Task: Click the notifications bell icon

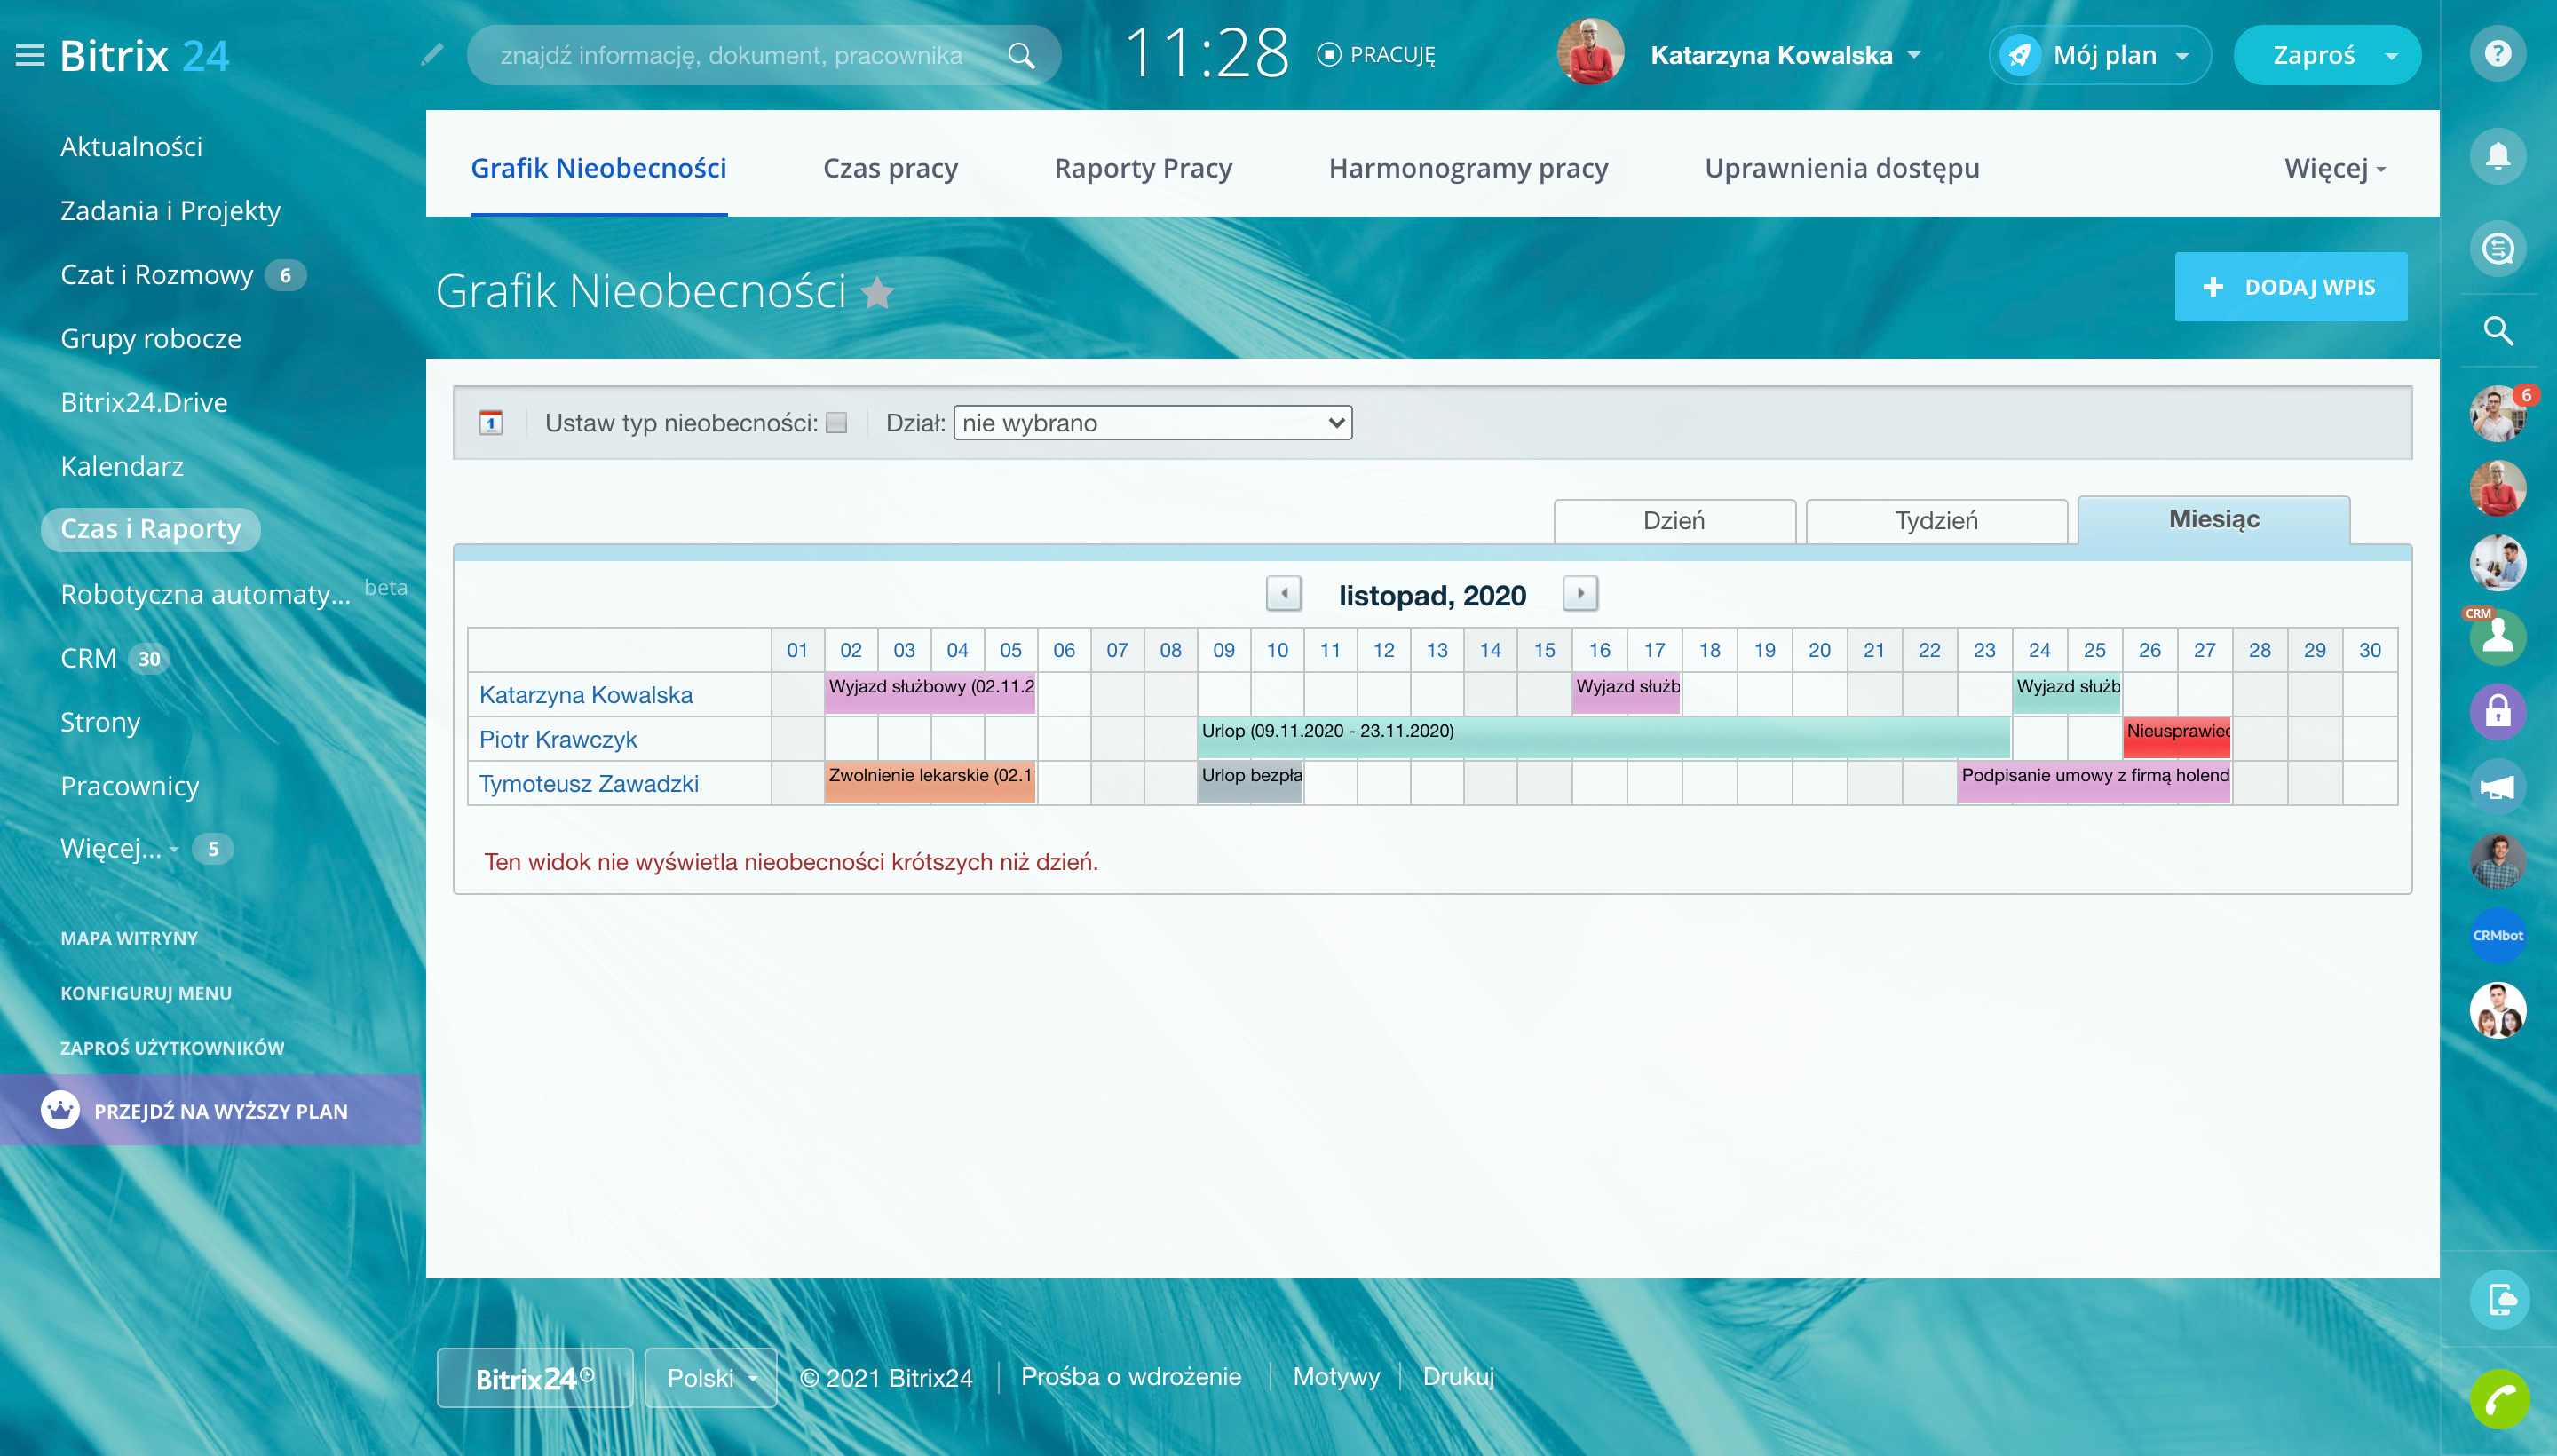Action: tap(2497, 156)
